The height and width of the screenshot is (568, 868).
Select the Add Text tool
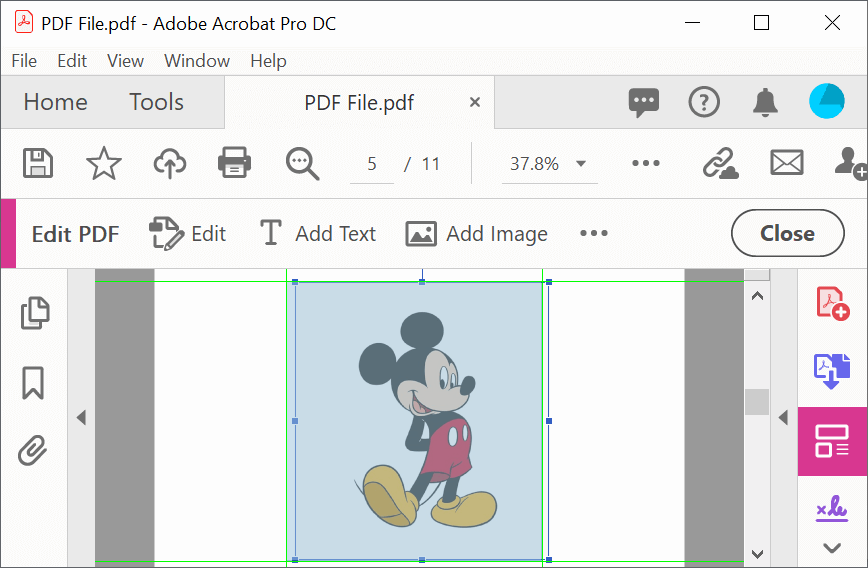click(x=318, y=234)
